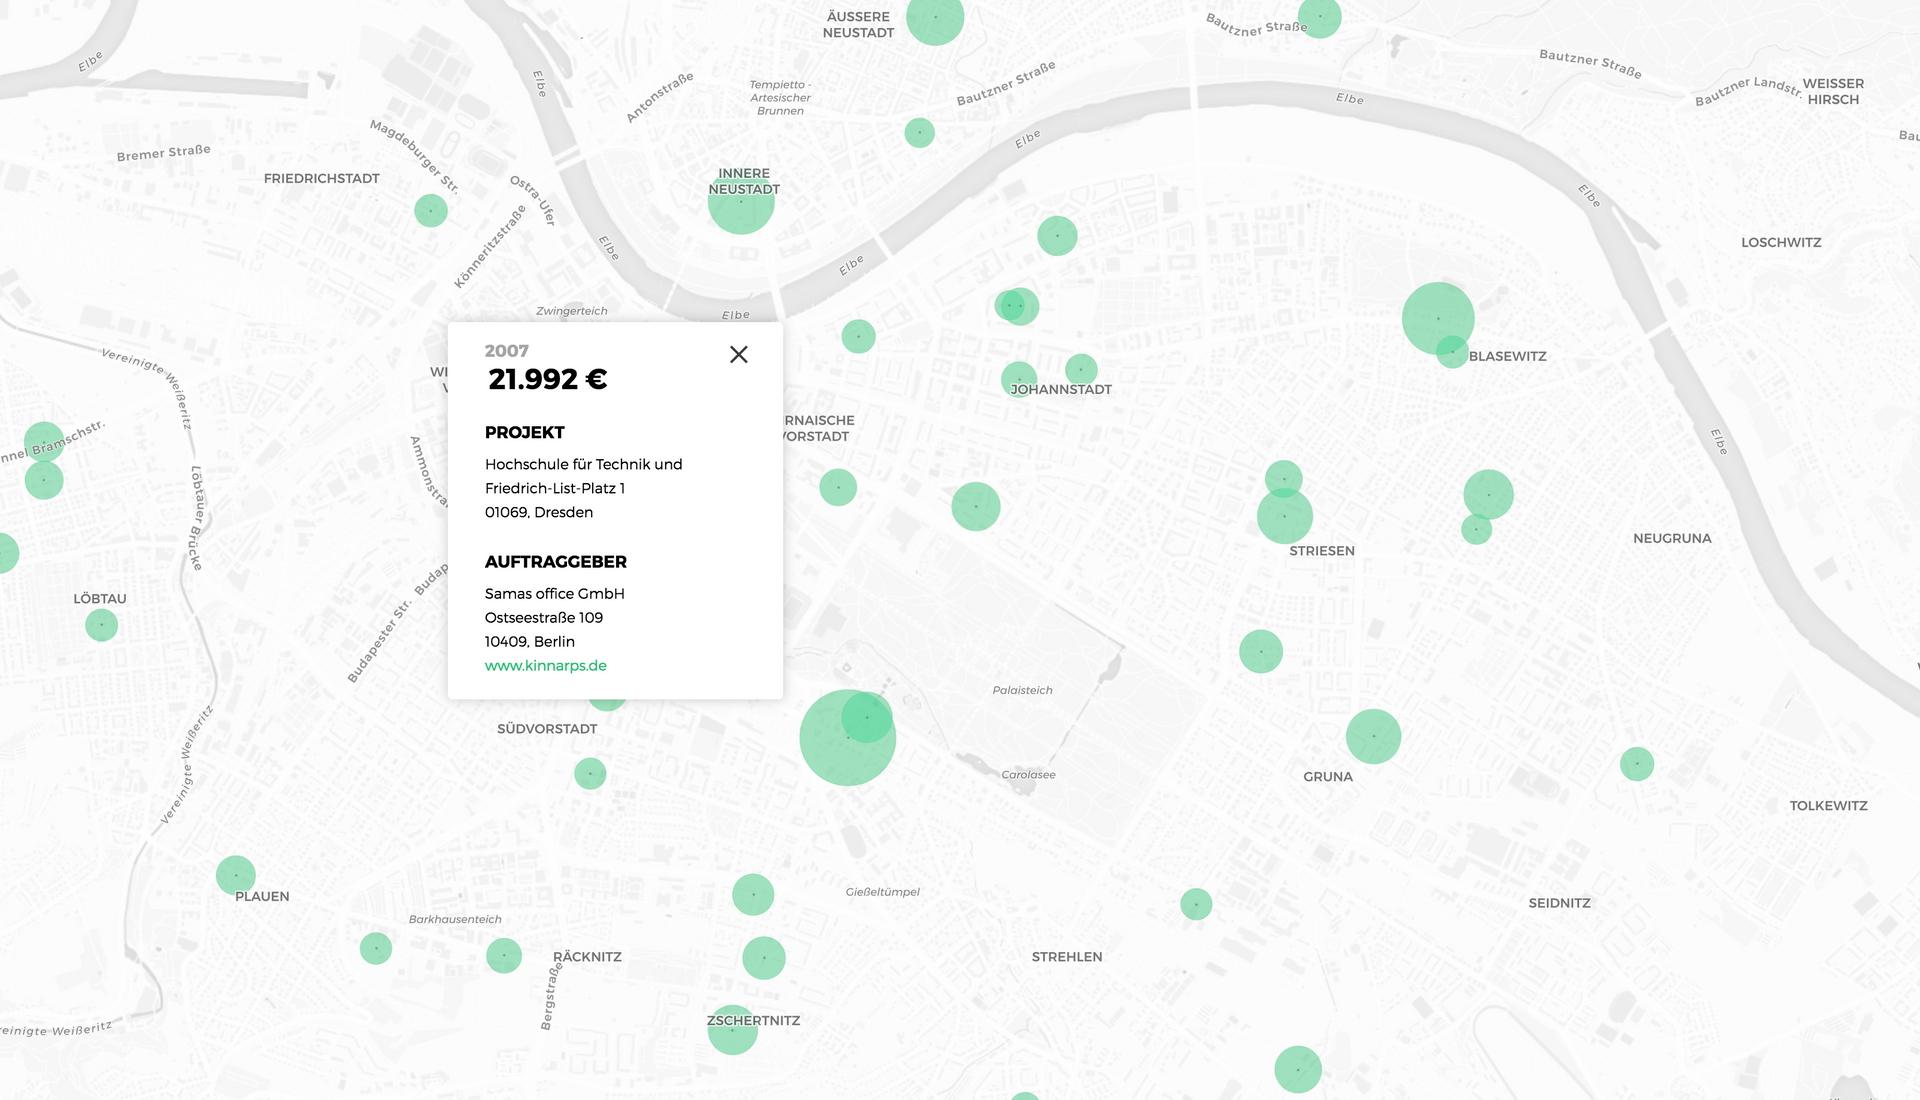Select the marker below the Löbtau label

(101, 625)
